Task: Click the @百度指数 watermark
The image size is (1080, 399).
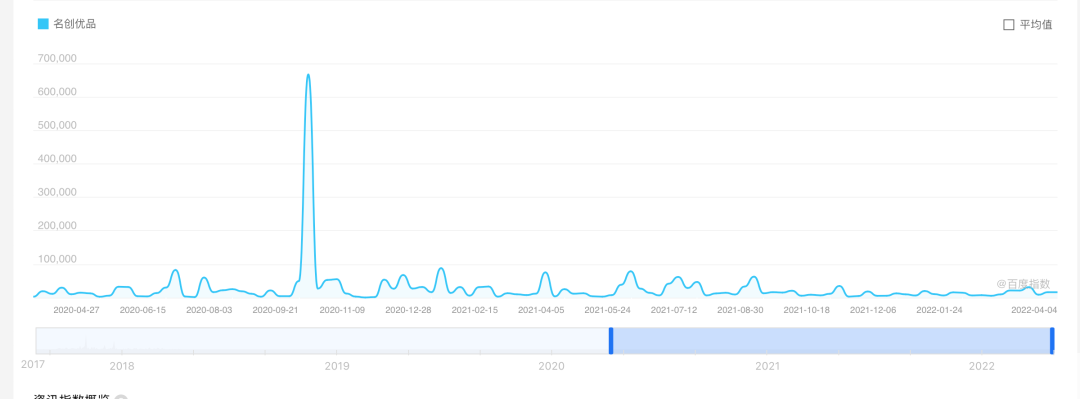Action: pyautogui.click(x=1023, y=283)
